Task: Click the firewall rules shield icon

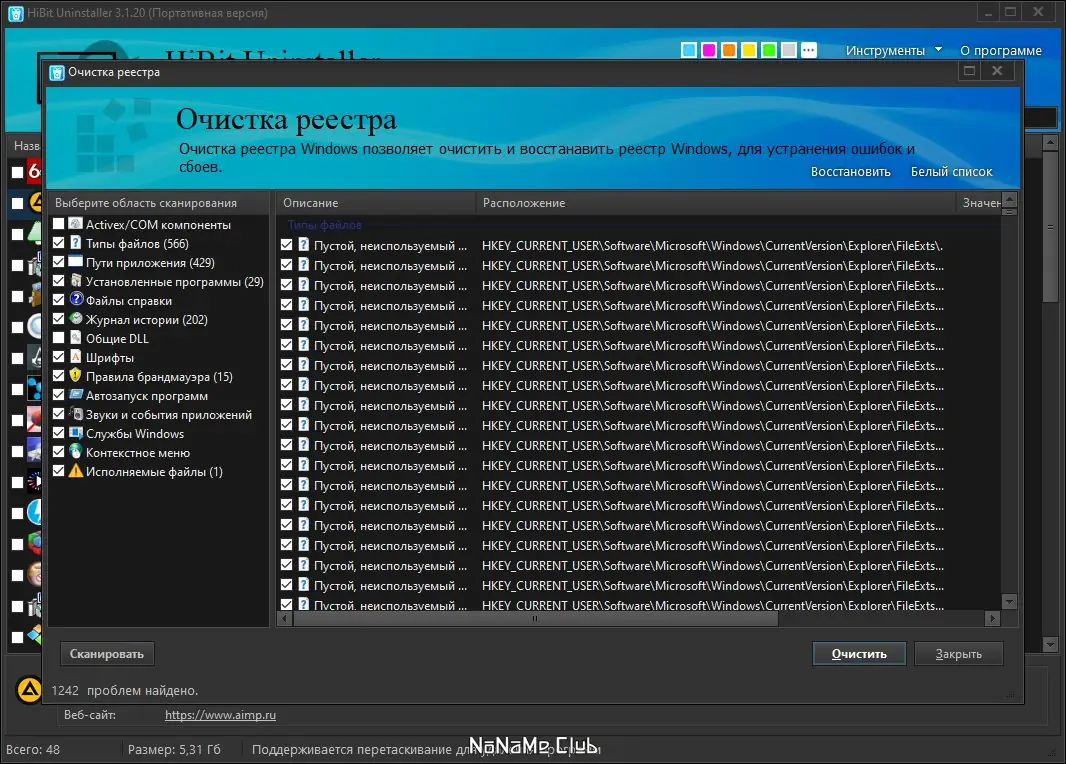Action: (x=75, y=376)
